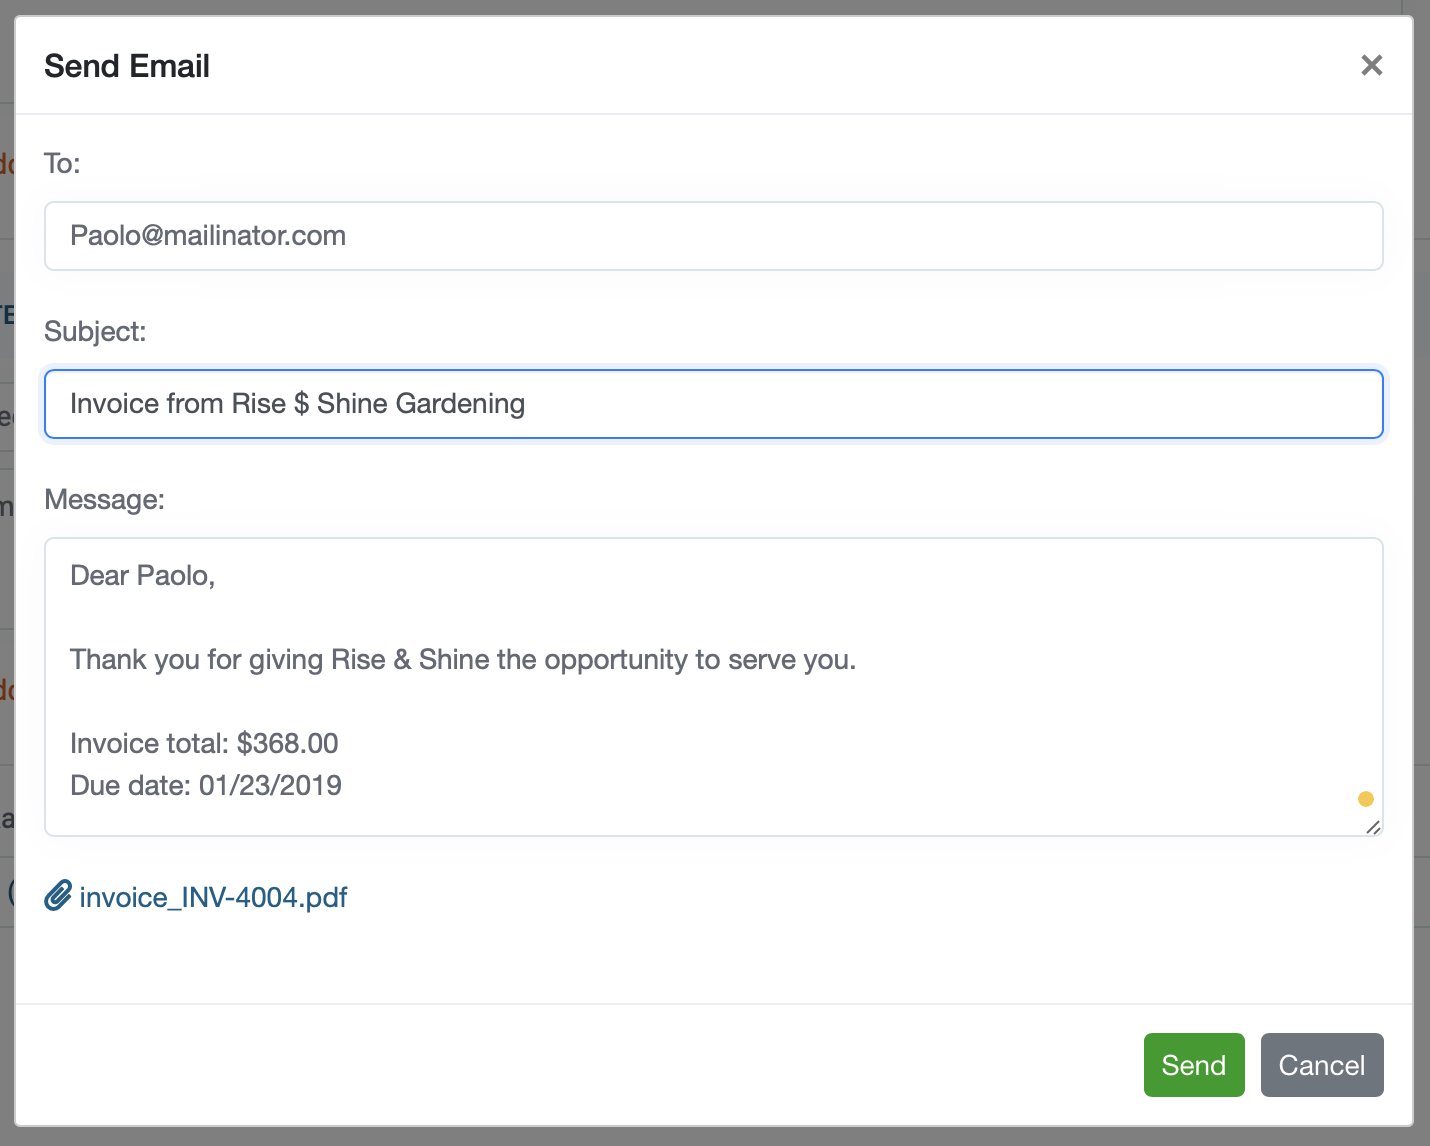
Task: Send the email with green button
Action: 1194,1065
